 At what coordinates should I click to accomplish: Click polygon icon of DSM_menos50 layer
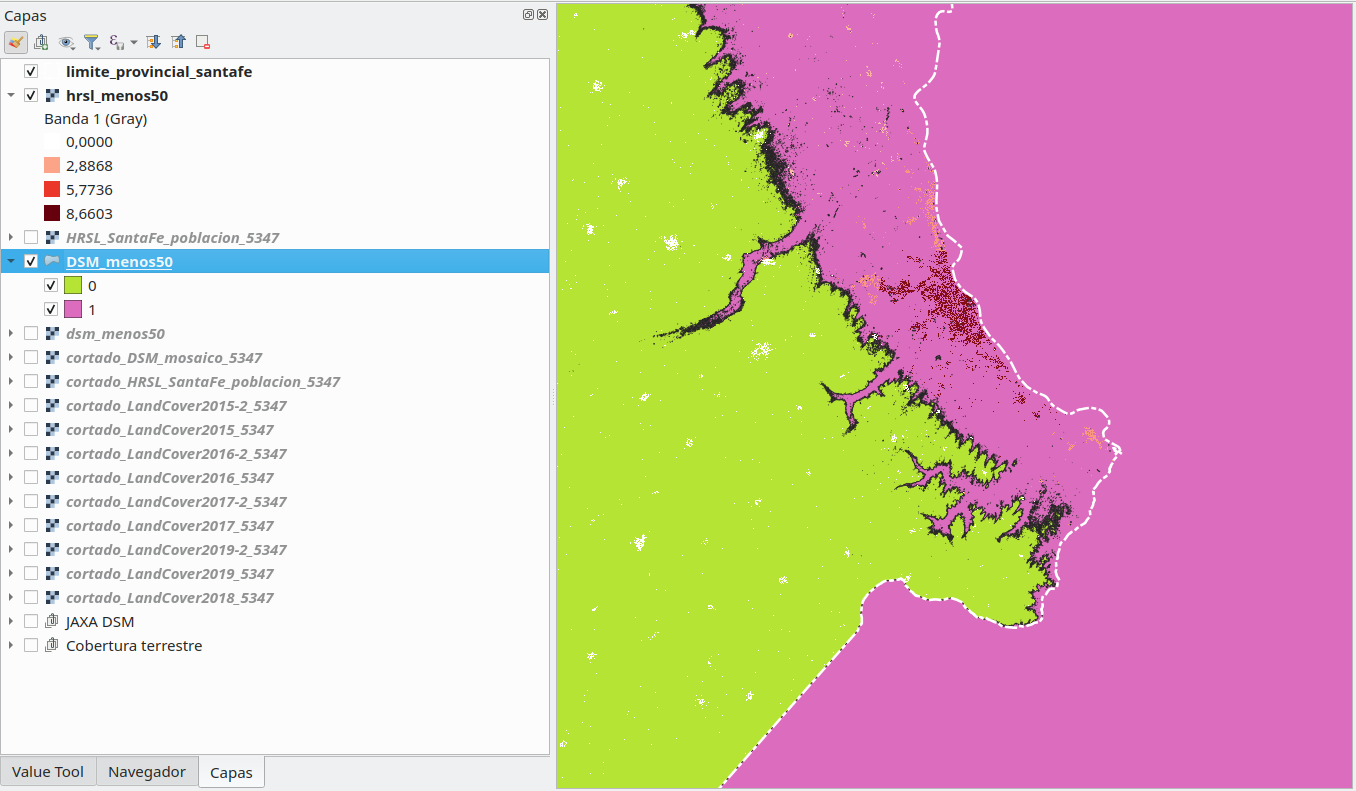[x=52, y=261]
